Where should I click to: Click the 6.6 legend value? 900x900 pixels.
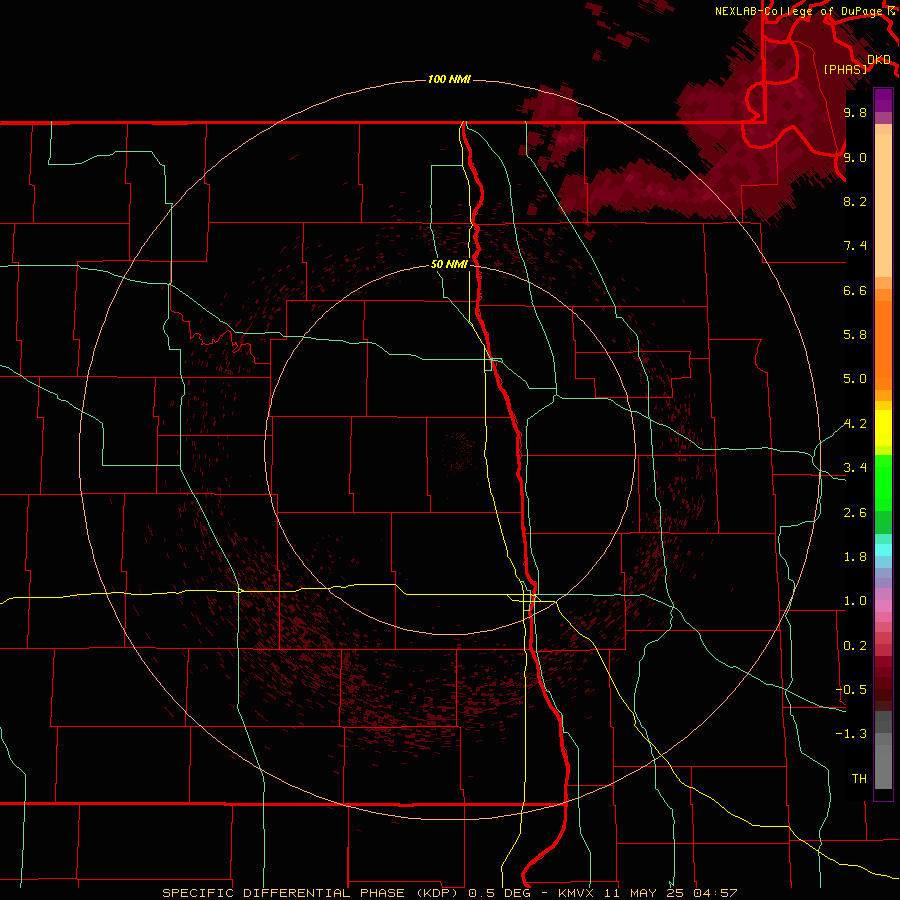[x=855, y=290]
